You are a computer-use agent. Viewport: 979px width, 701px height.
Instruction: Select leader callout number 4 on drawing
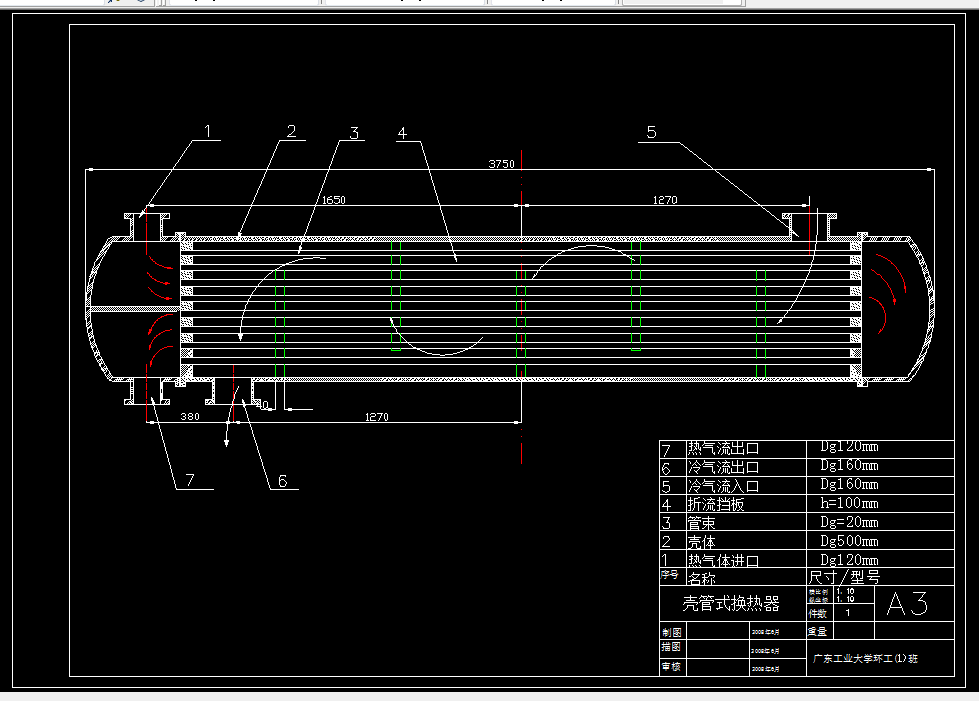[402, 133]
